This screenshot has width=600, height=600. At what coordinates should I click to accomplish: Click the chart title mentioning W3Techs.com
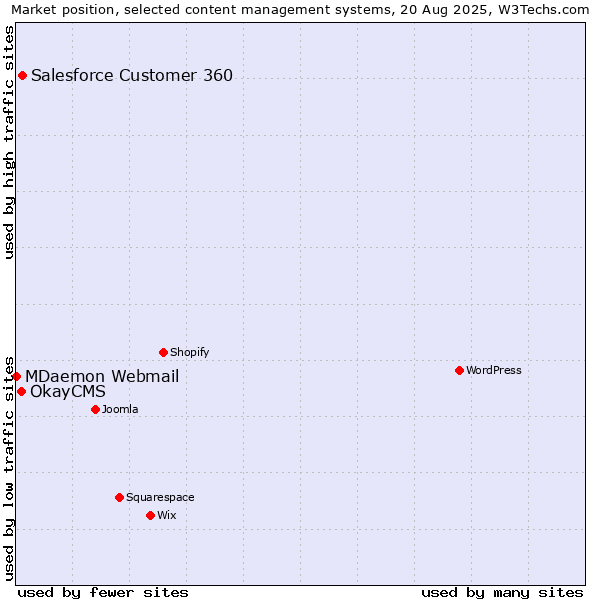click(300, 10)
